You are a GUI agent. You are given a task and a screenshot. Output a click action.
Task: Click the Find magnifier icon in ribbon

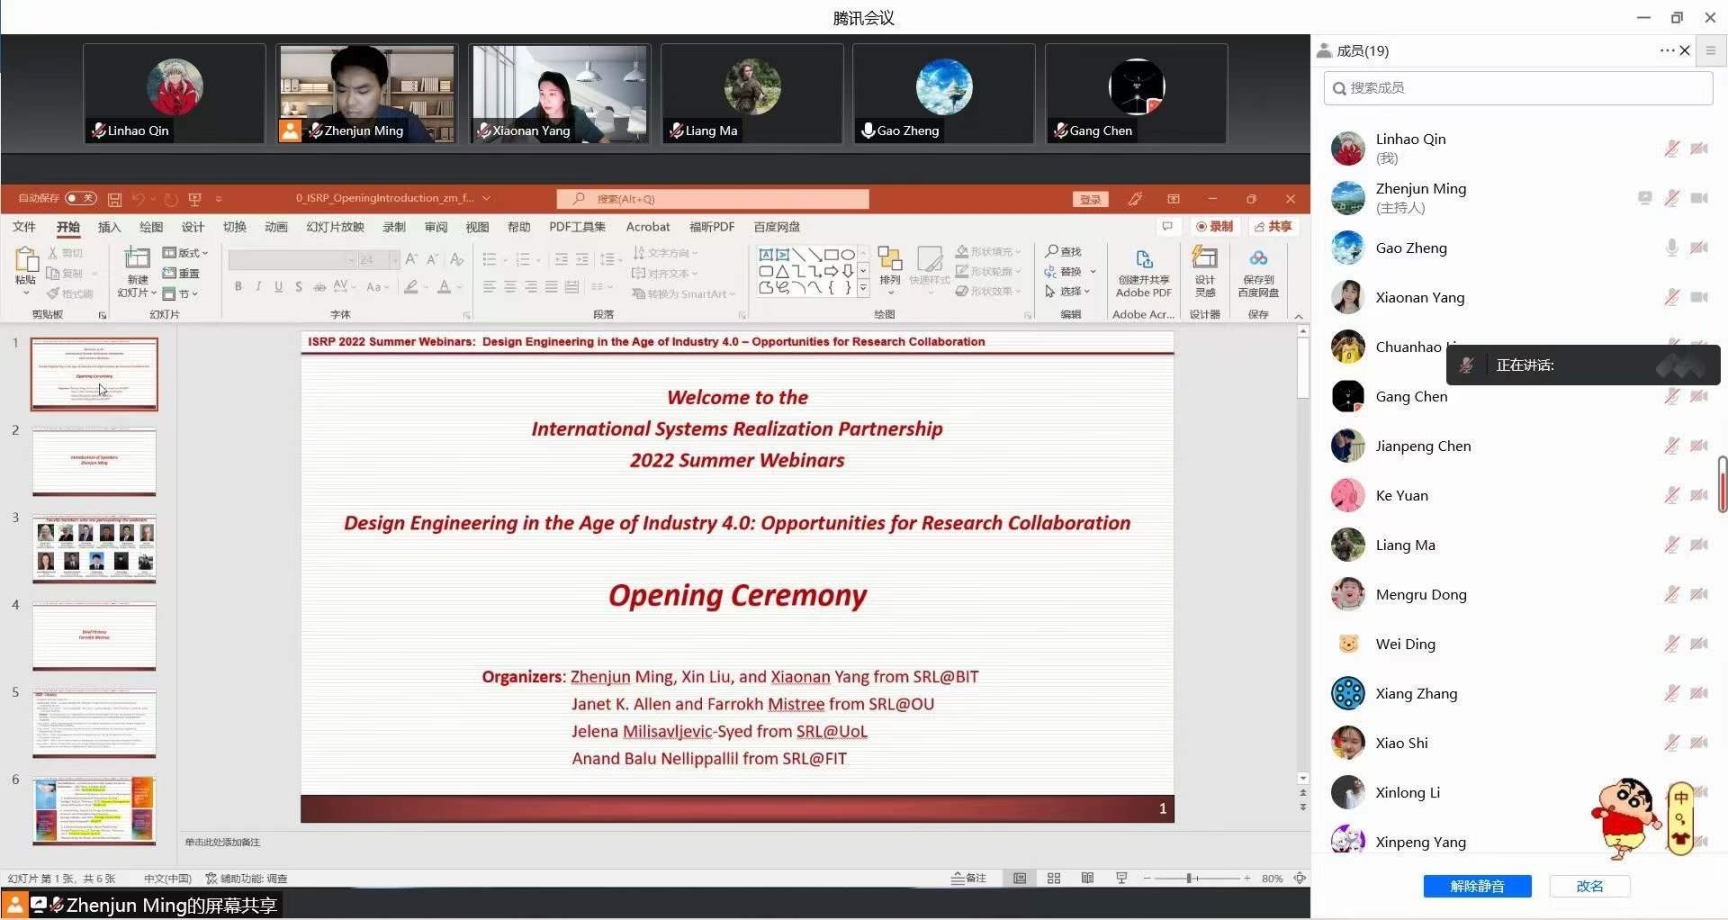pos(1052,252)
